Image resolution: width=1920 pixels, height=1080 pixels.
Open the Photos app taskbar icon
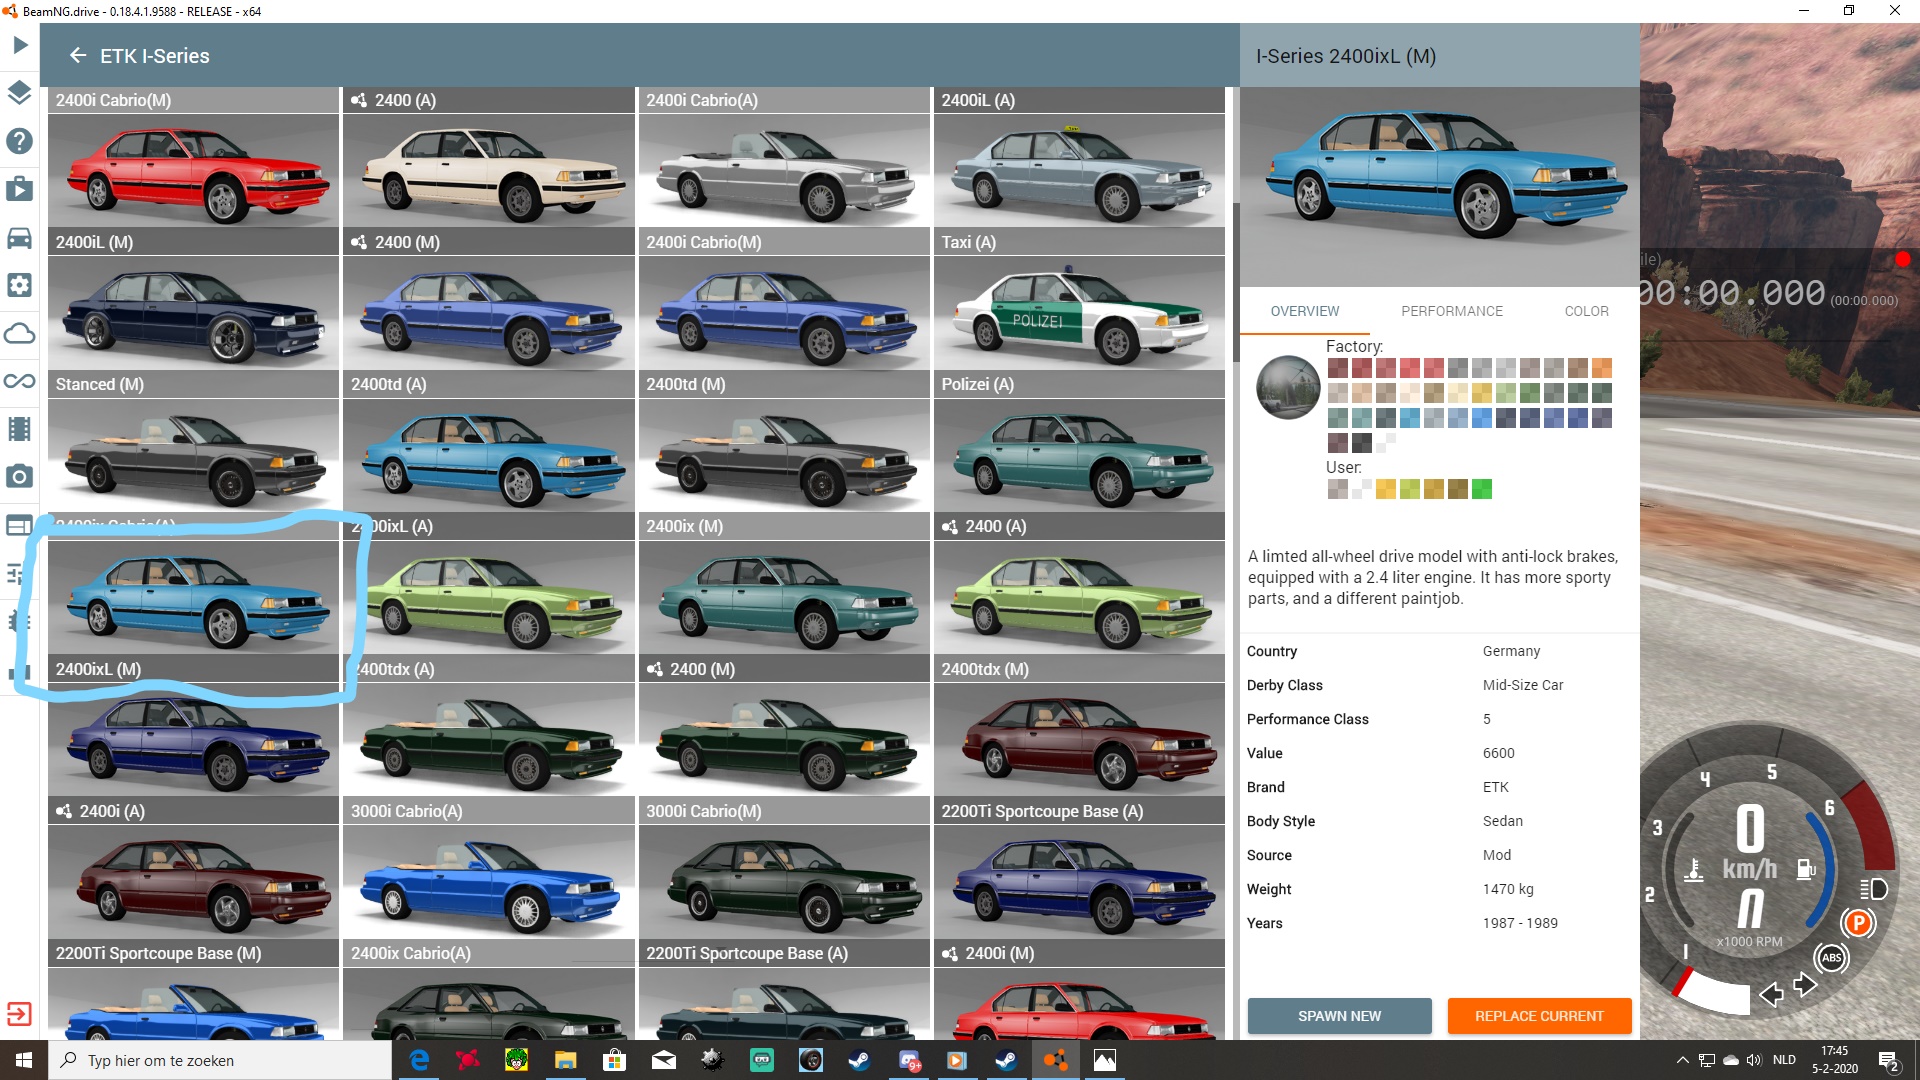coord(1105,1060)
